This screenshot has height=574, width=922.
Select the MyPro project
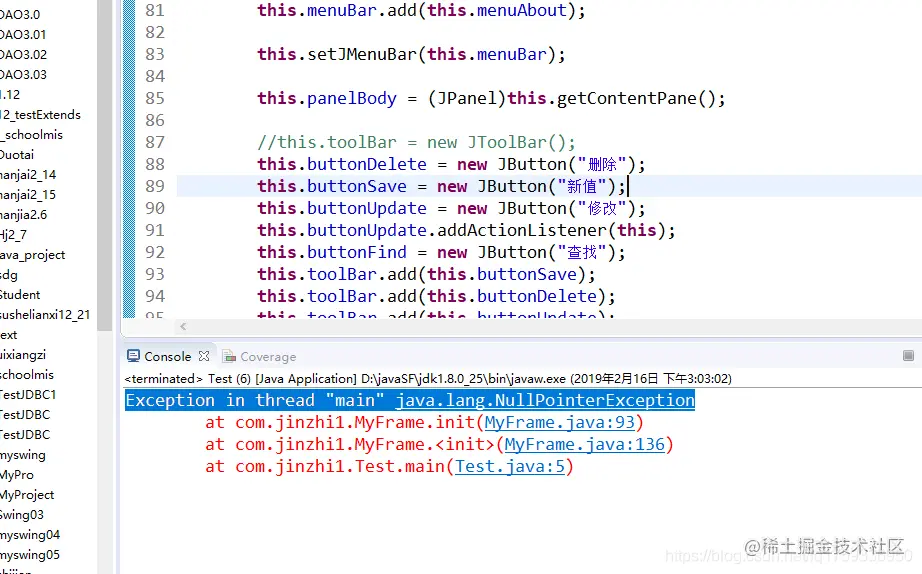[17, 475]
